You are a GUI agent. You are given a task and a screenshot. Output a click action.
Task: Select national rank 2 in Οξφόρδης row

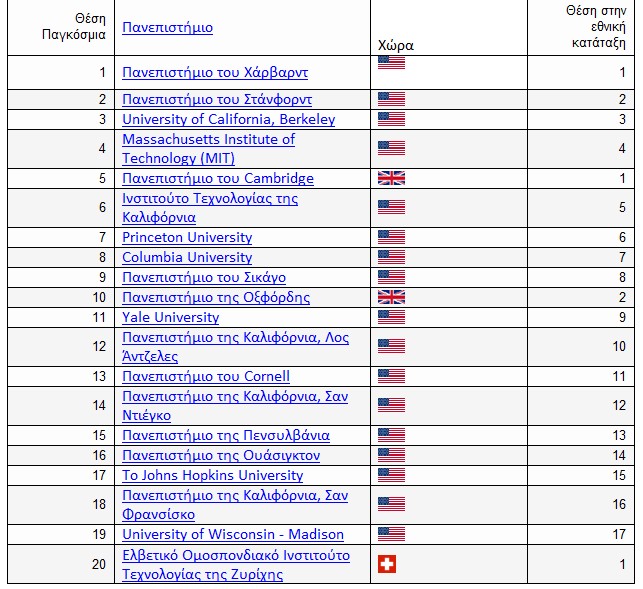click(581, 297)
